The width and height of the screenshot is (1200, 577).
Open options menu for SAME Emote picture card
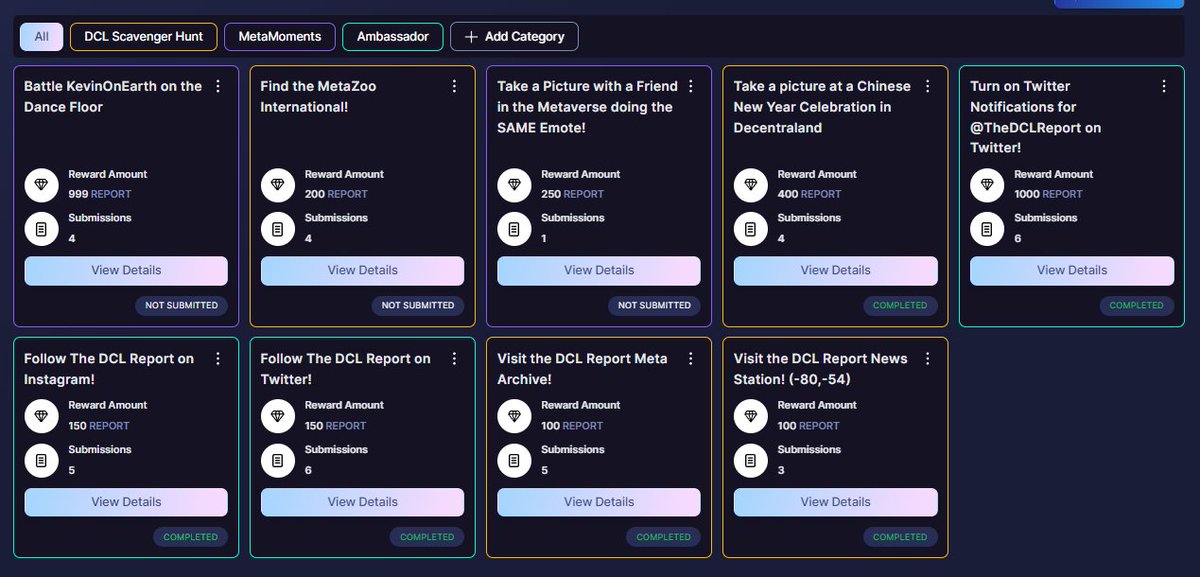tap(691, 87)
